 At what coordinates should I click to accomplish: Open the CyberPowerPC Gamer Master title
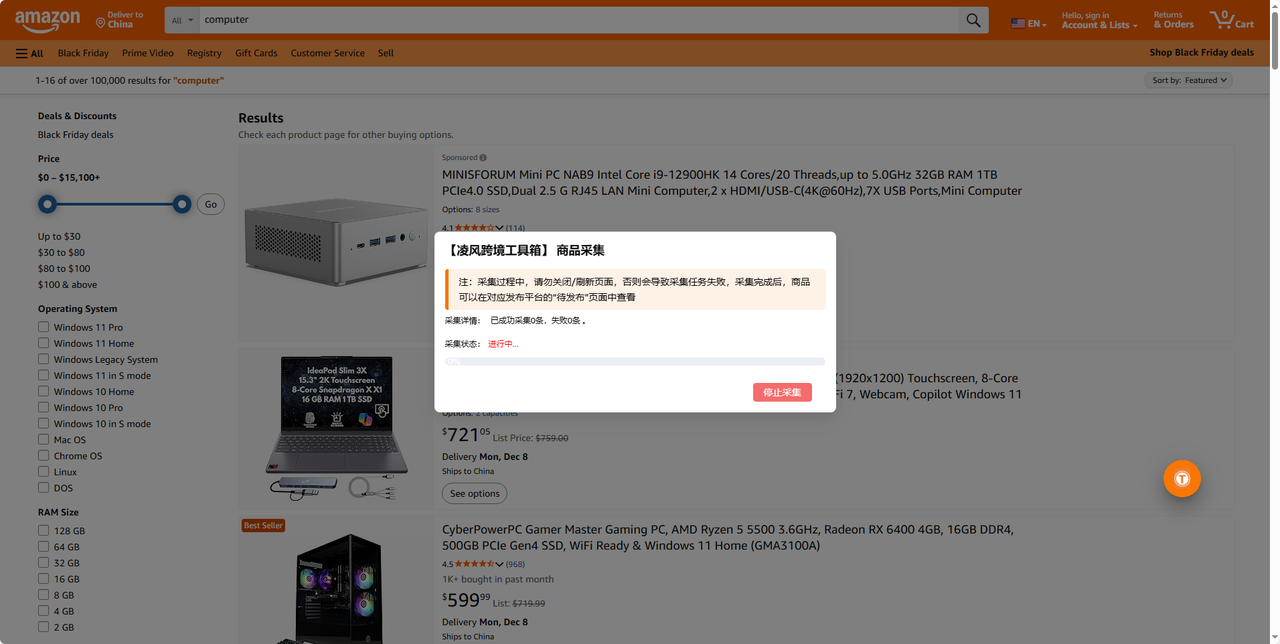(728, 537)
